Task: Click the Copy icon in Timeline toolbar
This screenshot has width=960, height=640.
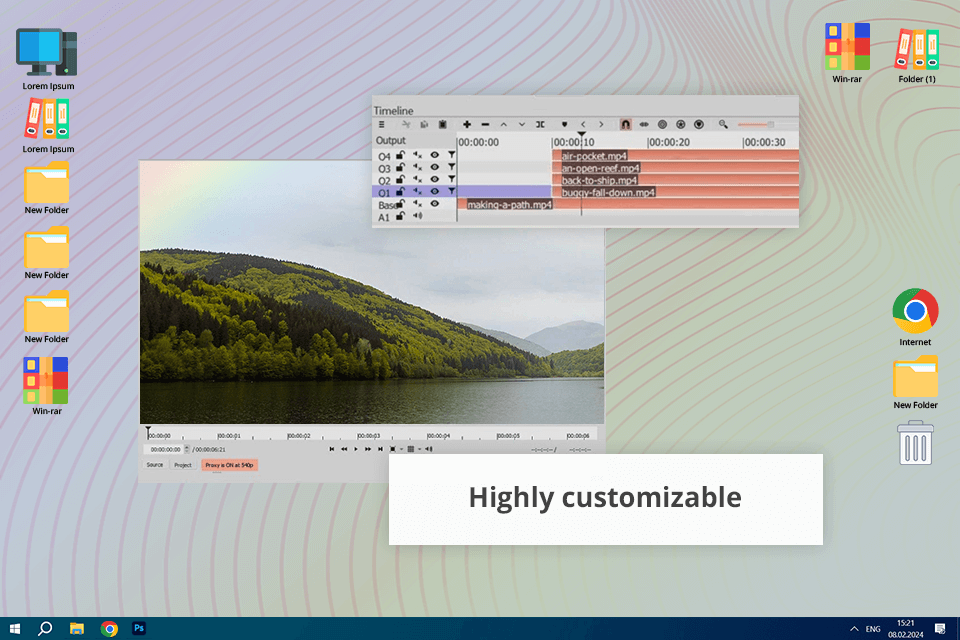Action: click(x=424, y=124)
